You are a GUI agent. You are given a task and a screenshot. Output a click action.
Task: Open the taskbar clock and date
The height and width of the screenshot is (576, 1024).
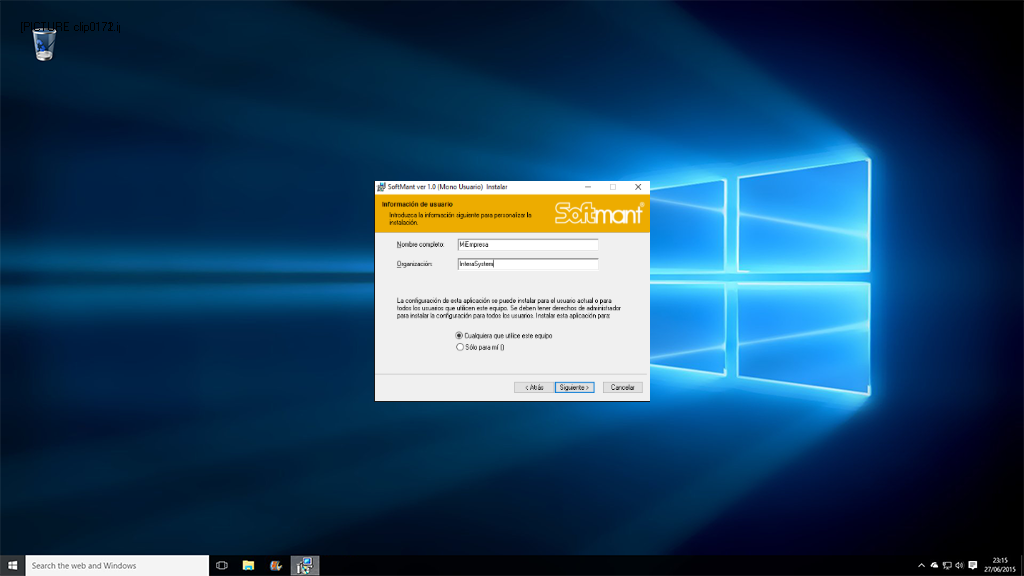click(999, 565)
